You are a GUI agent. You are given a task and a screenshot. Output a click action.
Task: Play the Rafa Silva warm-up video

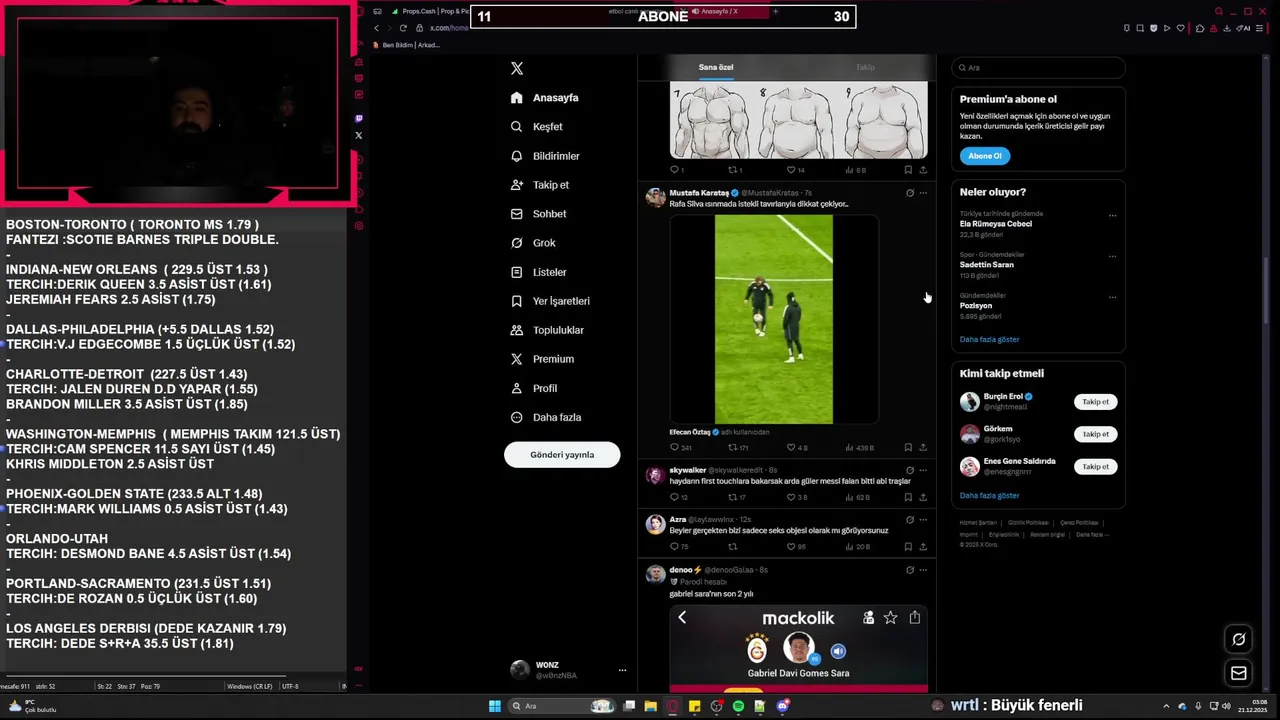774,319
